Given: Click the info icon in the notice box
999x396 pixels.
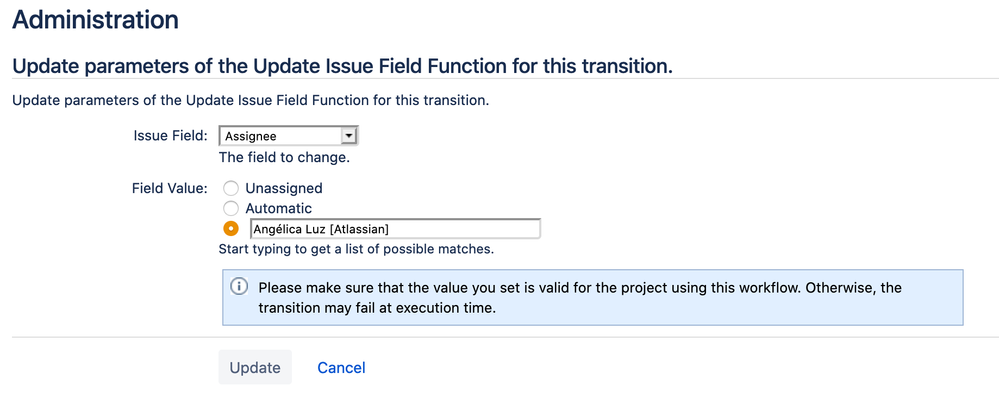Looking at the screenshot, I should pos(239,287).
